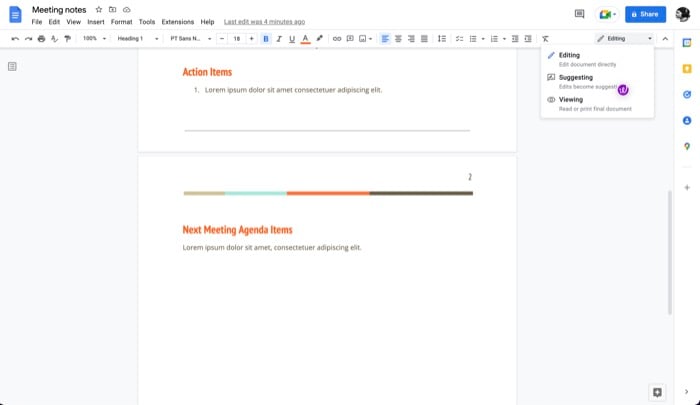Select Editing mode option
The image size is (700, 405).
[x=597, y=59]
